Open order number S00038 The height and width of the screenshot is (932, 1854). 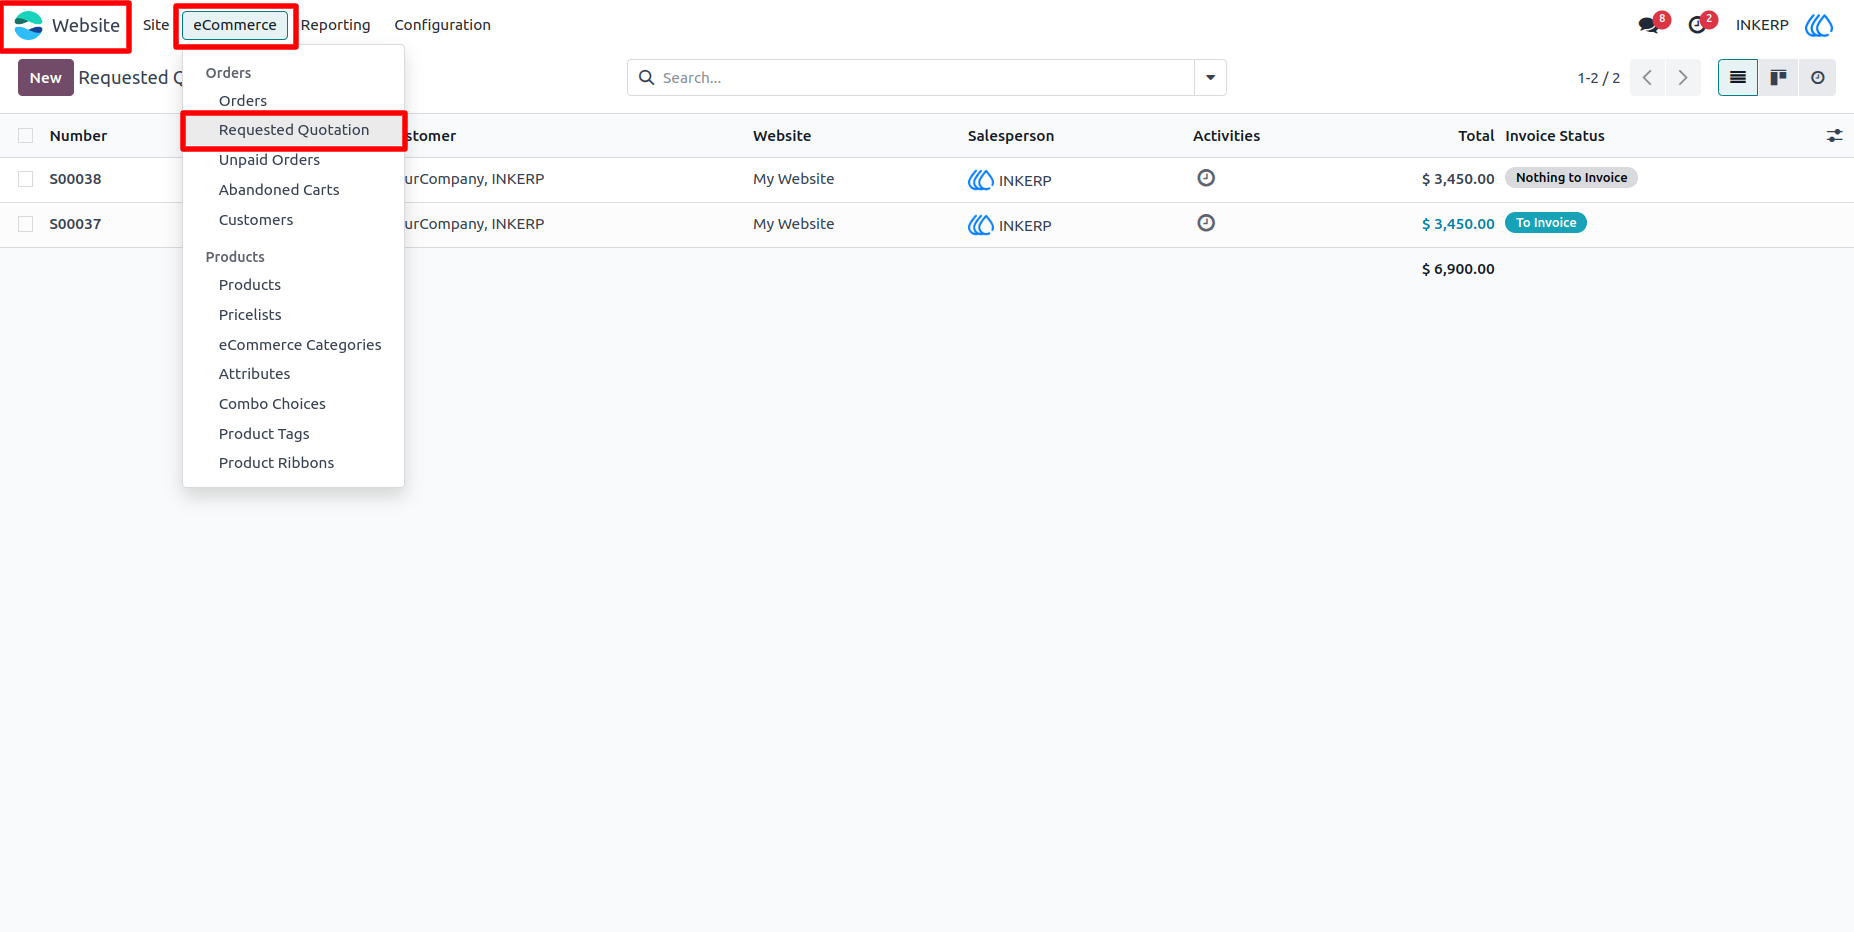click(75, 179)
